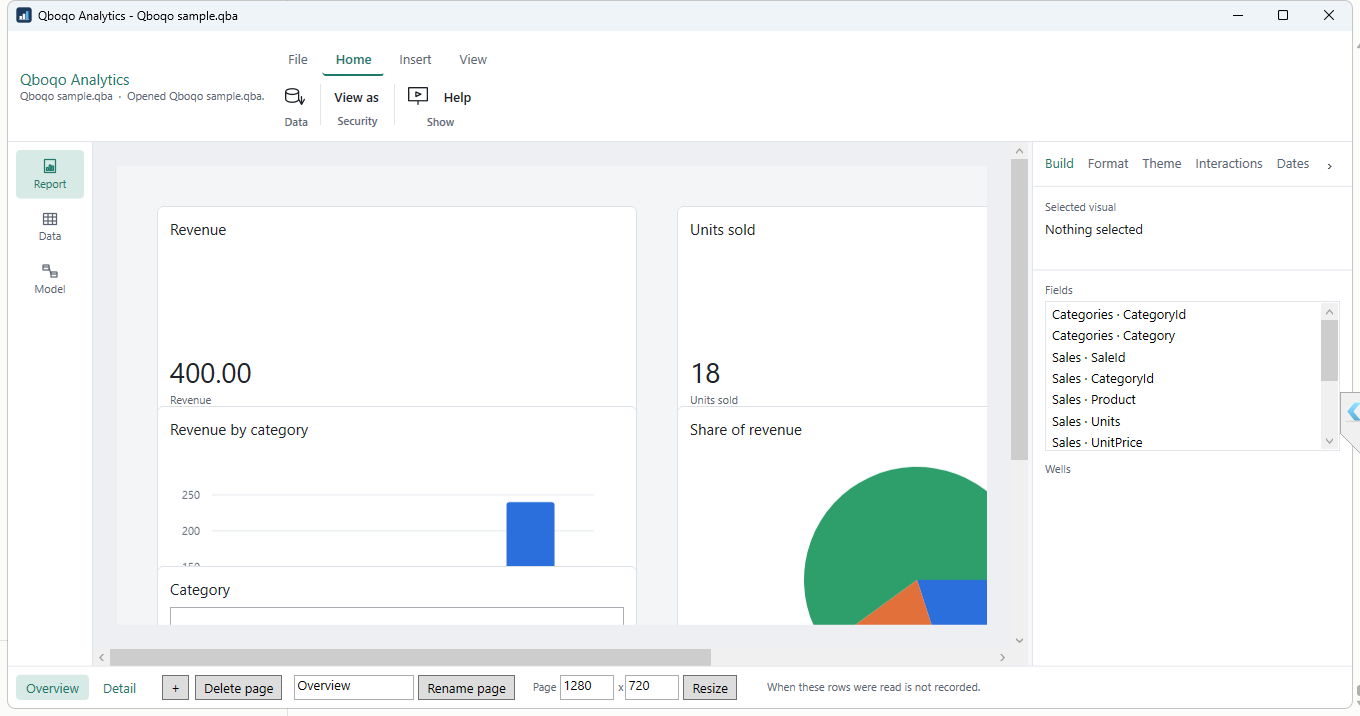Select Sales · UnitPrice field
Image resolution: width=1360 pixels, height=716 pixels.
point(1183,442)
